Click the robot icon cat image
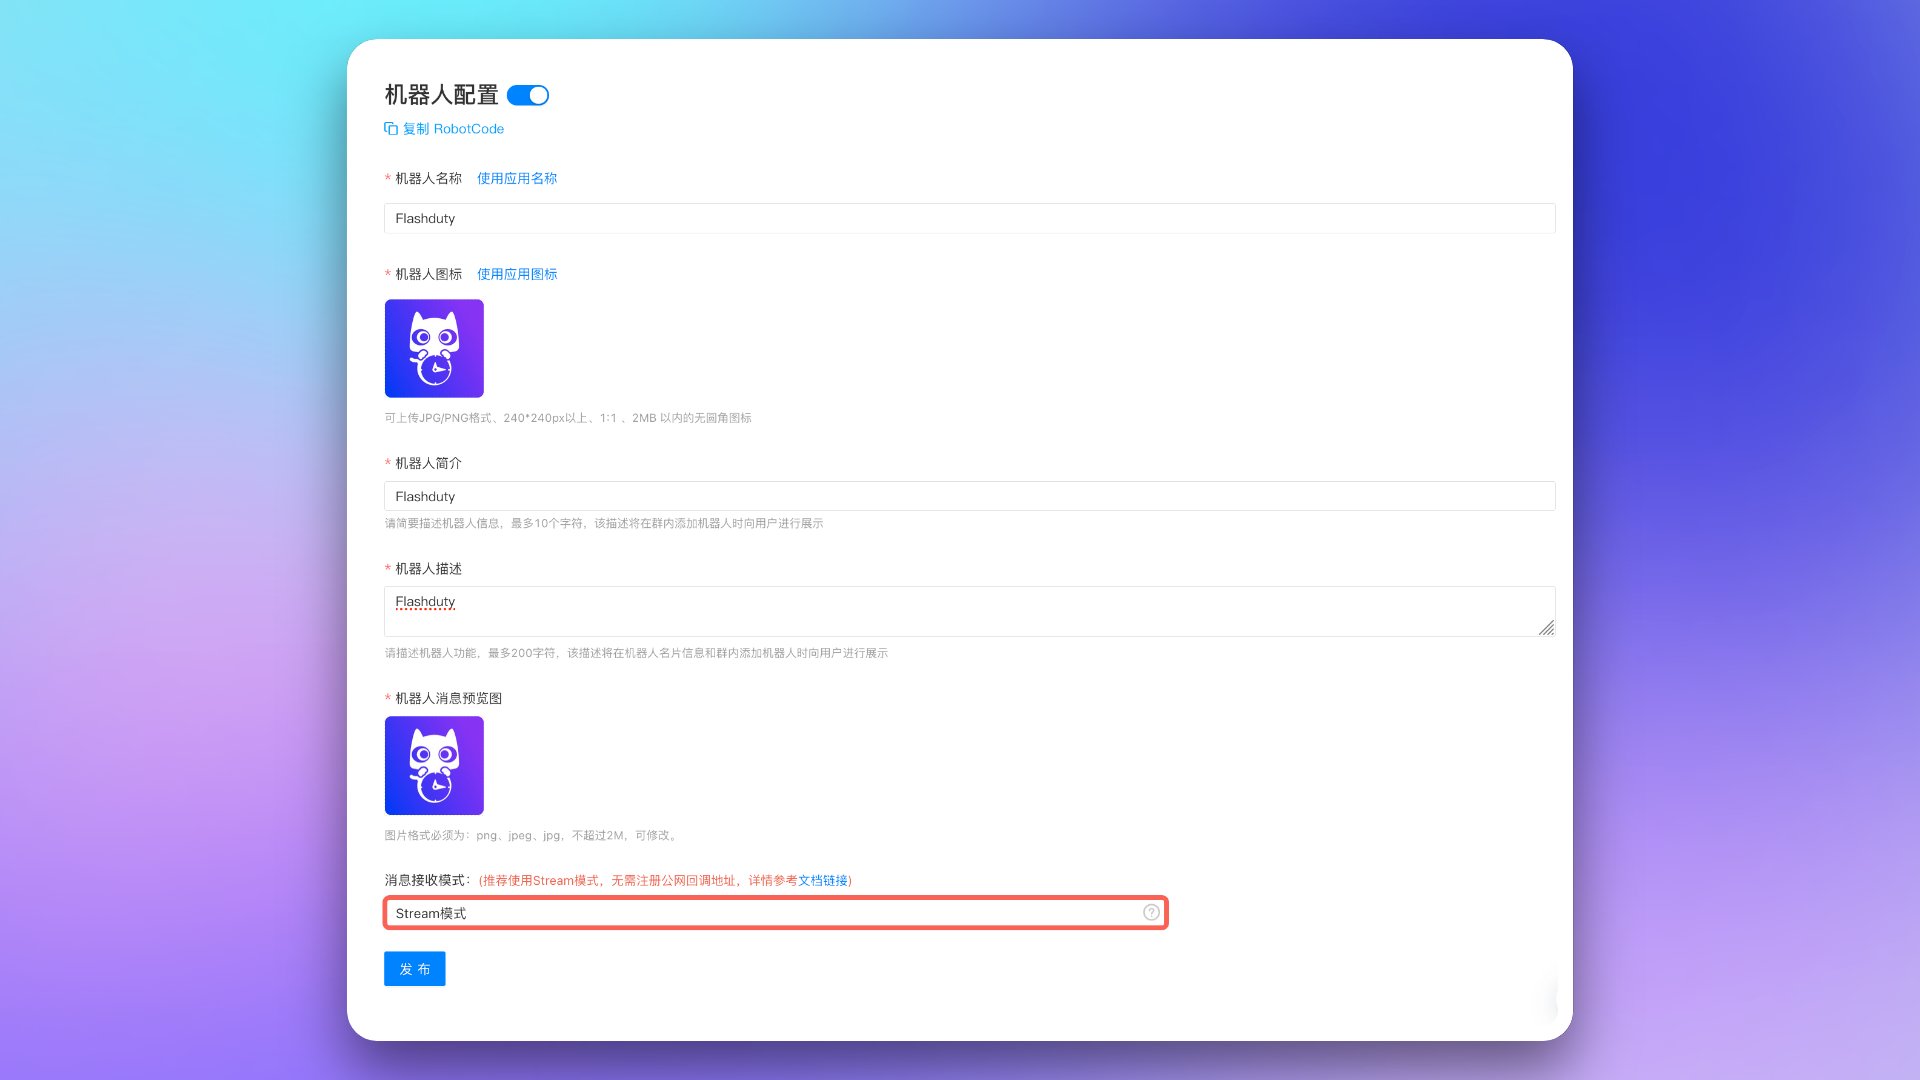This screenshot has width=1920, height=1080. (x=434, y=348)
